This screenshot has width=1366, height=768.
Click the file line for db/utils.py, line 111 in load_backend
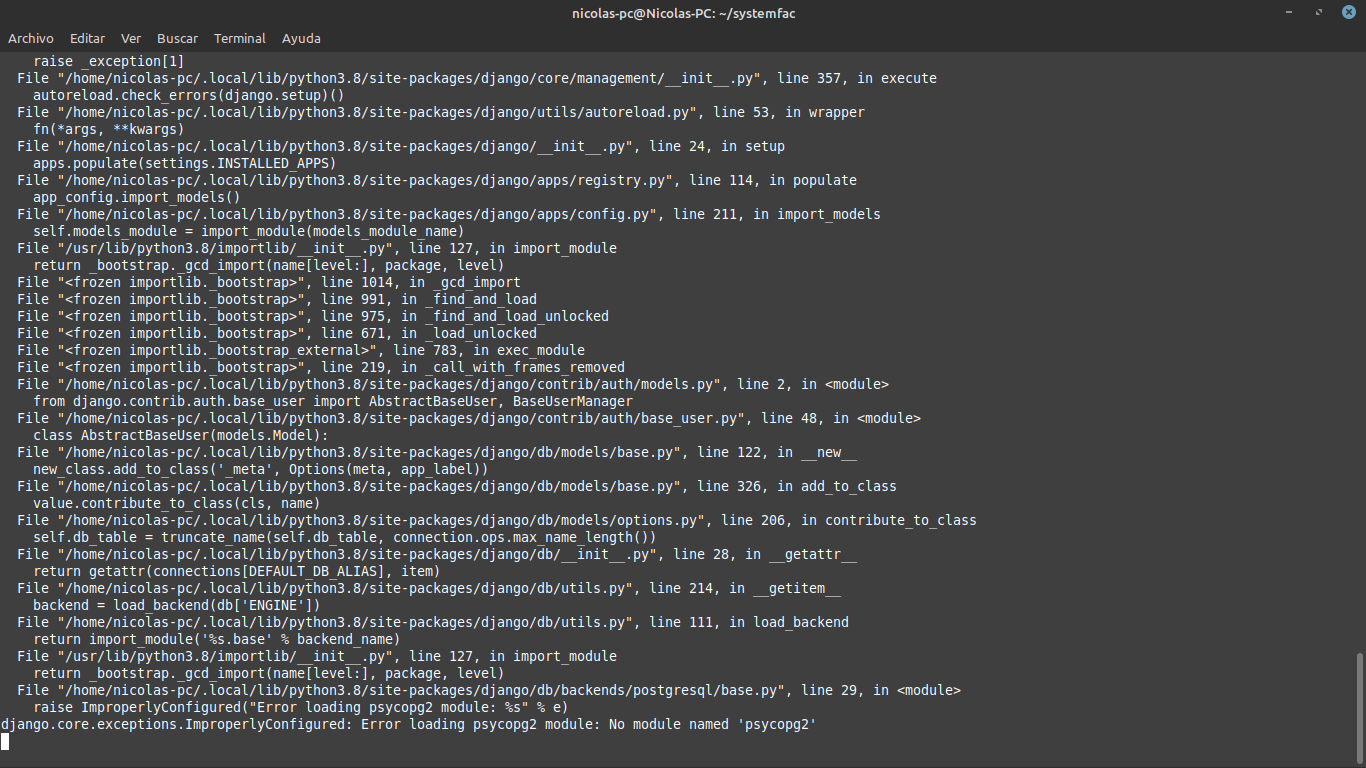coord(433,622)
